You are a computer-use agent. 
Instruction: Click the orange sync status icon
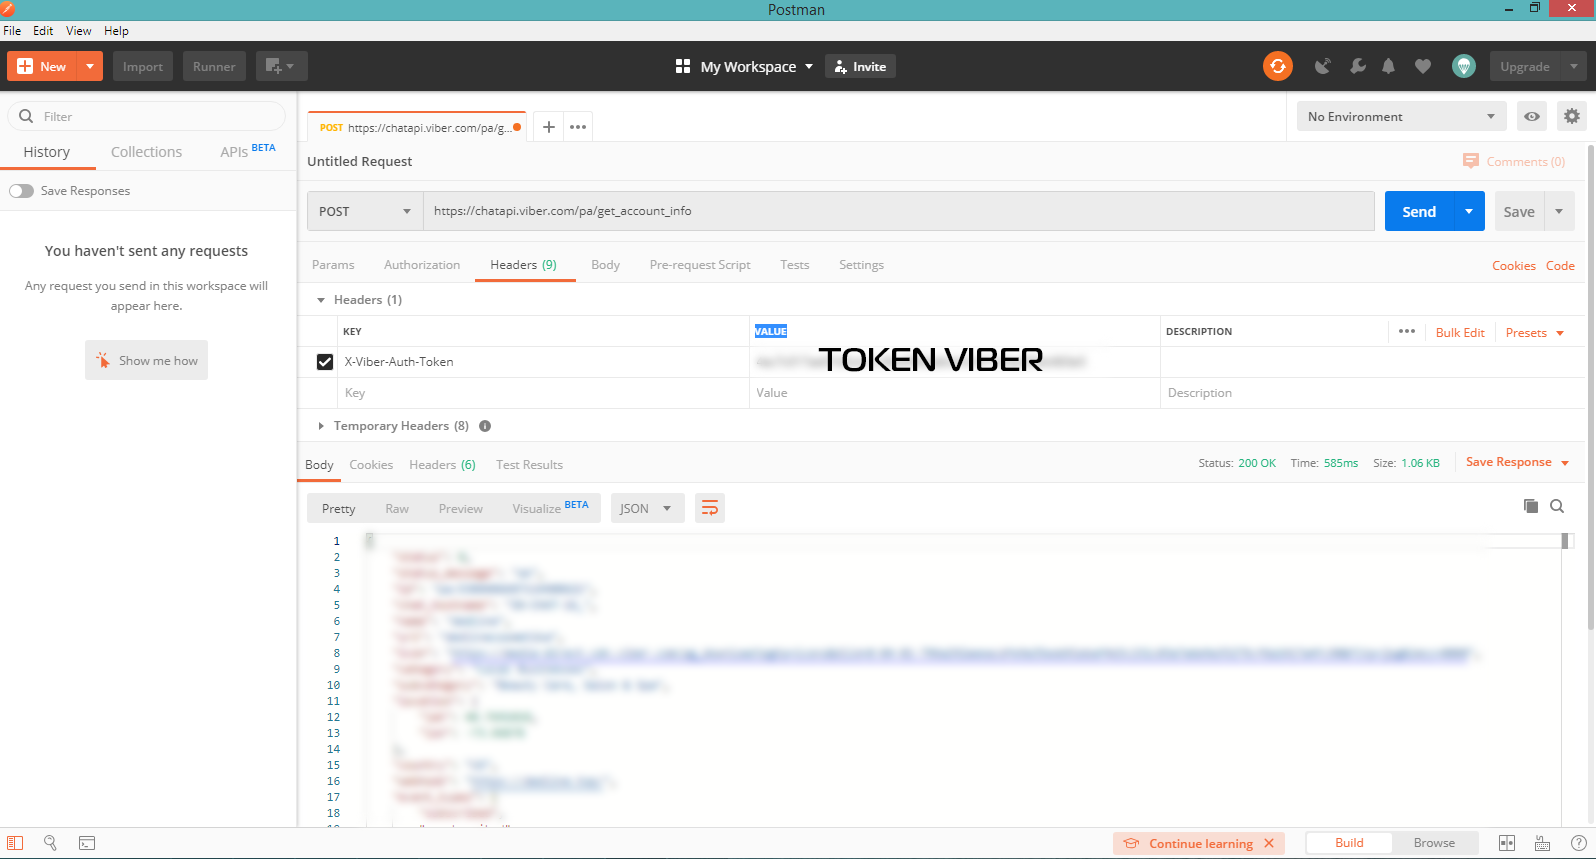coord(1277,66)
